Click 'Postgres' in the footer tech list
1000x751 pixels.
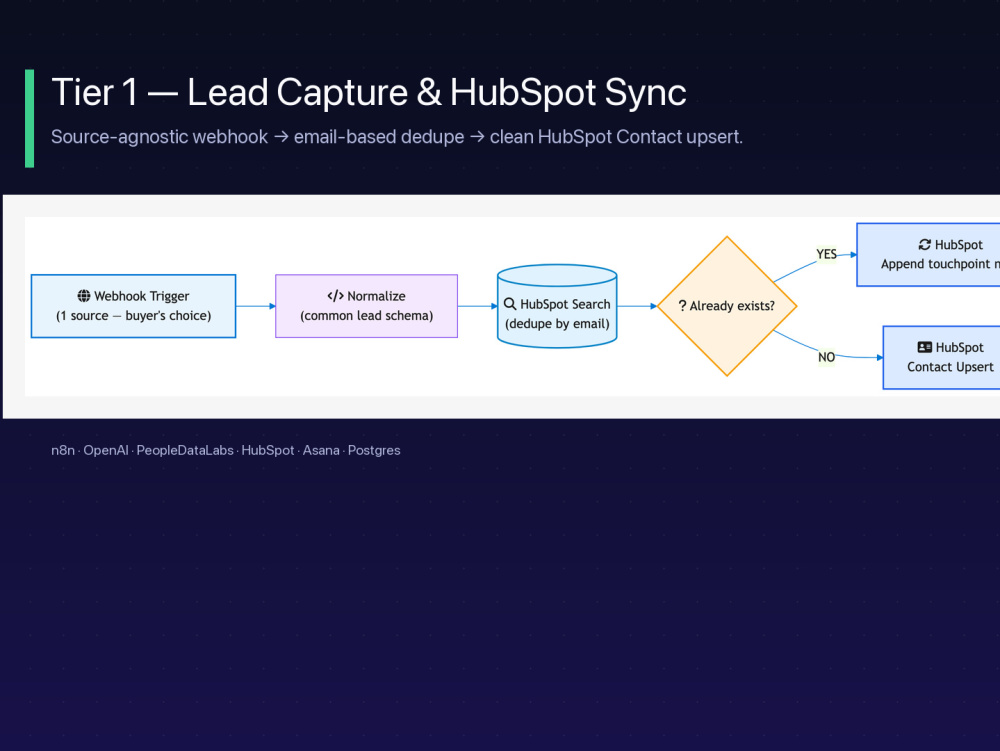(374, 450)
